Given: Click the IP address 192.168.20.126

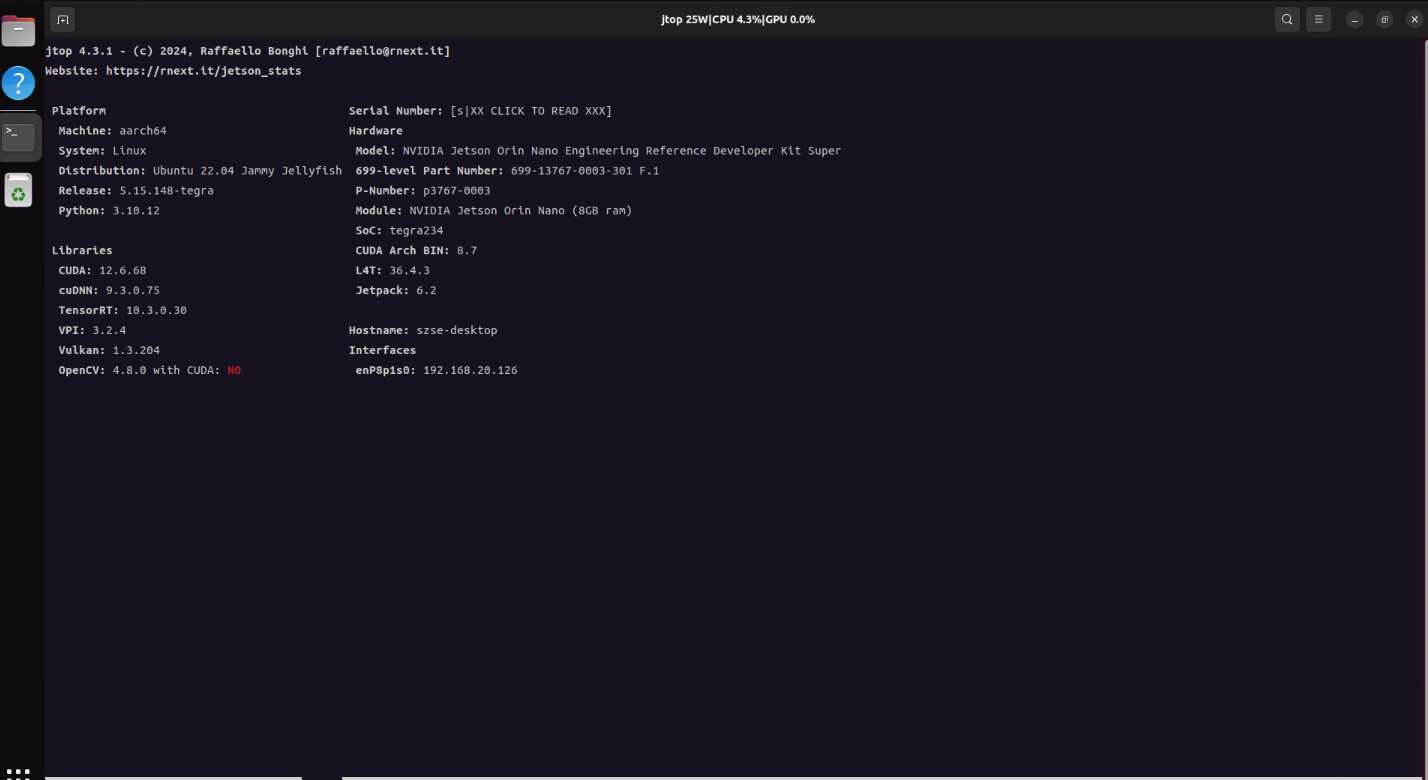Looking at the screenshot, I should click(469, 369).
